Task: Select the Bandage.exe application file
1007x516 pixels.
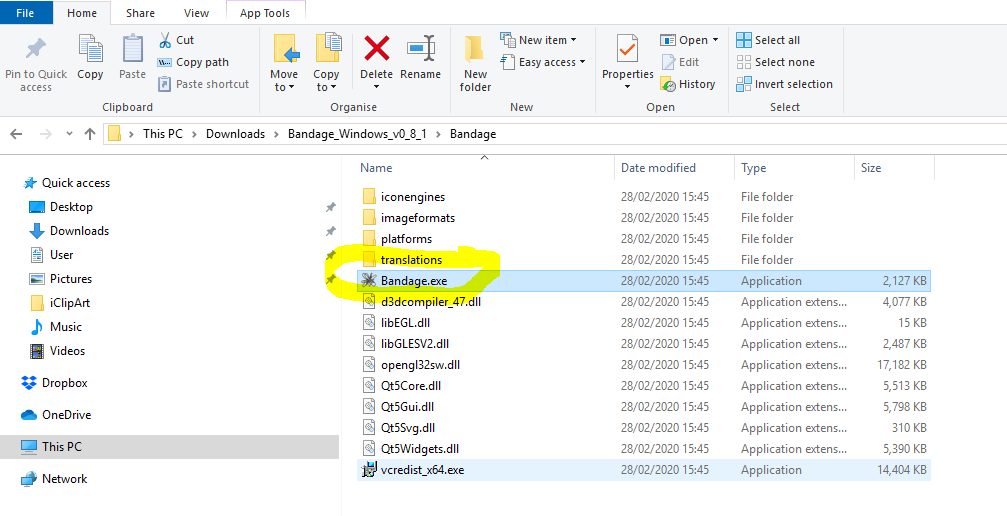Action: (x=413, y=281)
